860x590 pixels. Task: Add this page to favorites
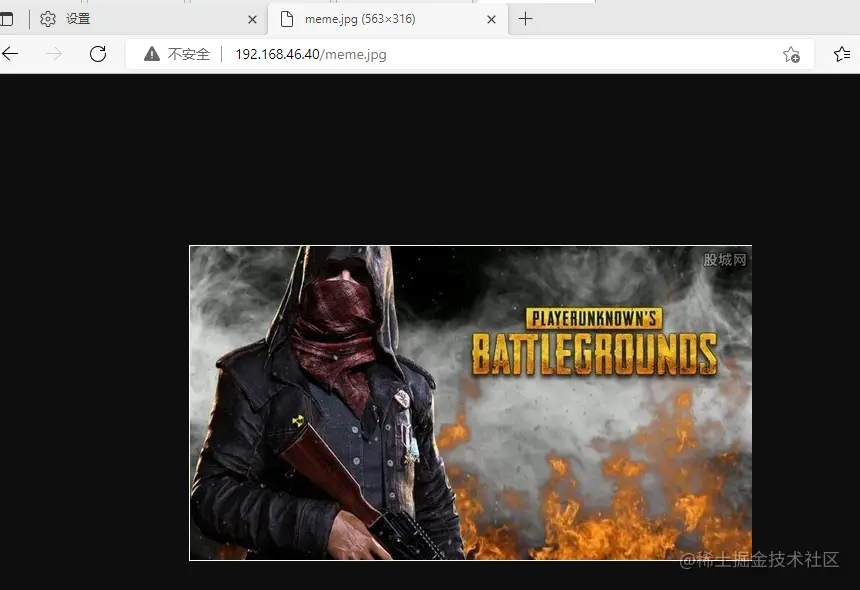click(791, 54)
